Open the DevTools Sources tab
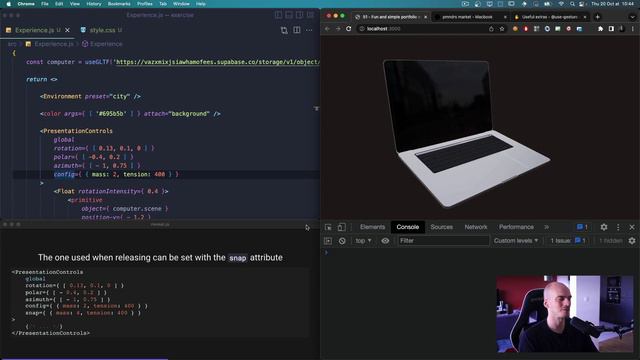This screenshot has width=640, height=360. [x=441, y=227]
